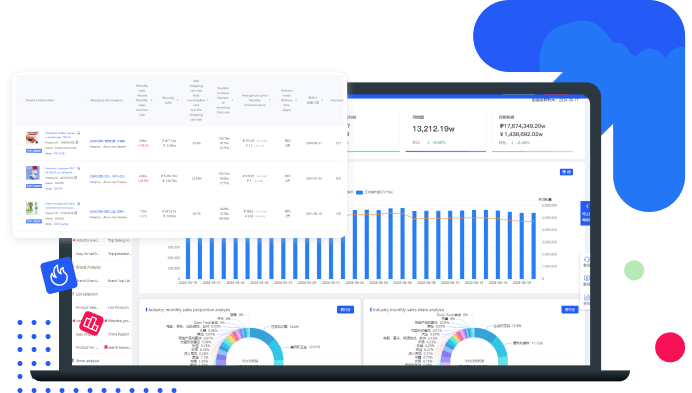Viewport: 692px width, 393px height.
Task: Click the blue flame hot-products icon
Action: pos(59,275)
